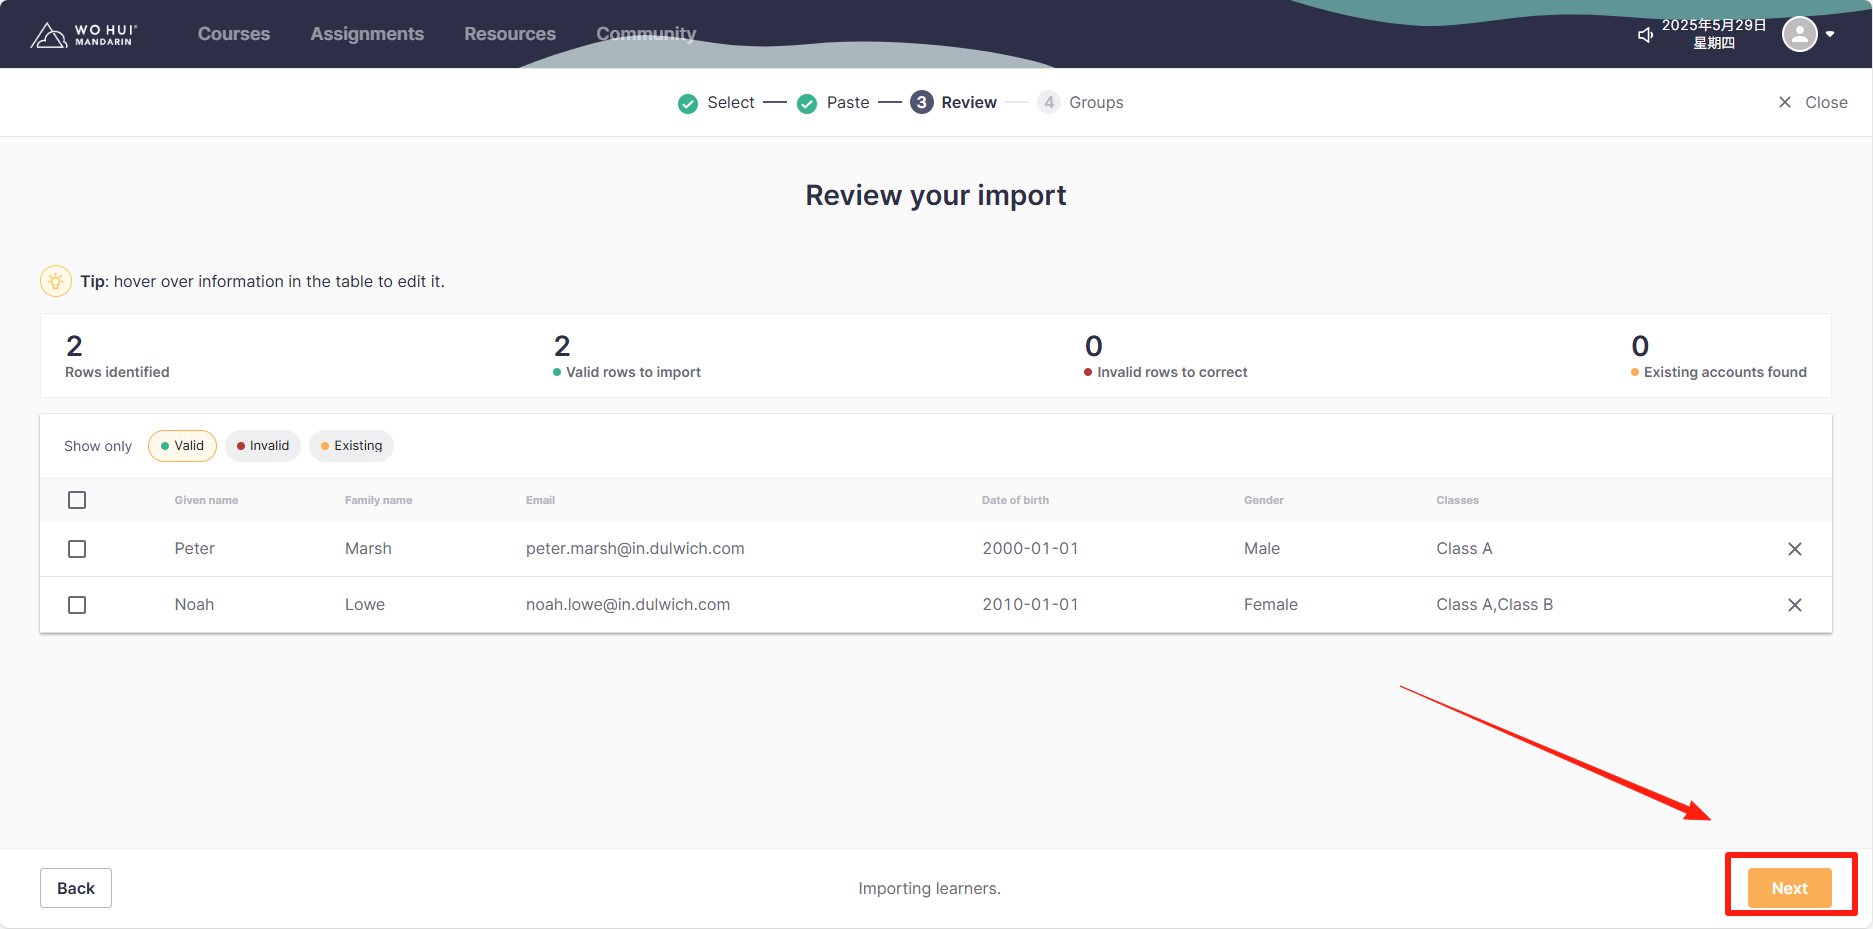Click the Wo Hui Mandarin logo
This screenshot has width=1873, height=929.
coord(84,35)
